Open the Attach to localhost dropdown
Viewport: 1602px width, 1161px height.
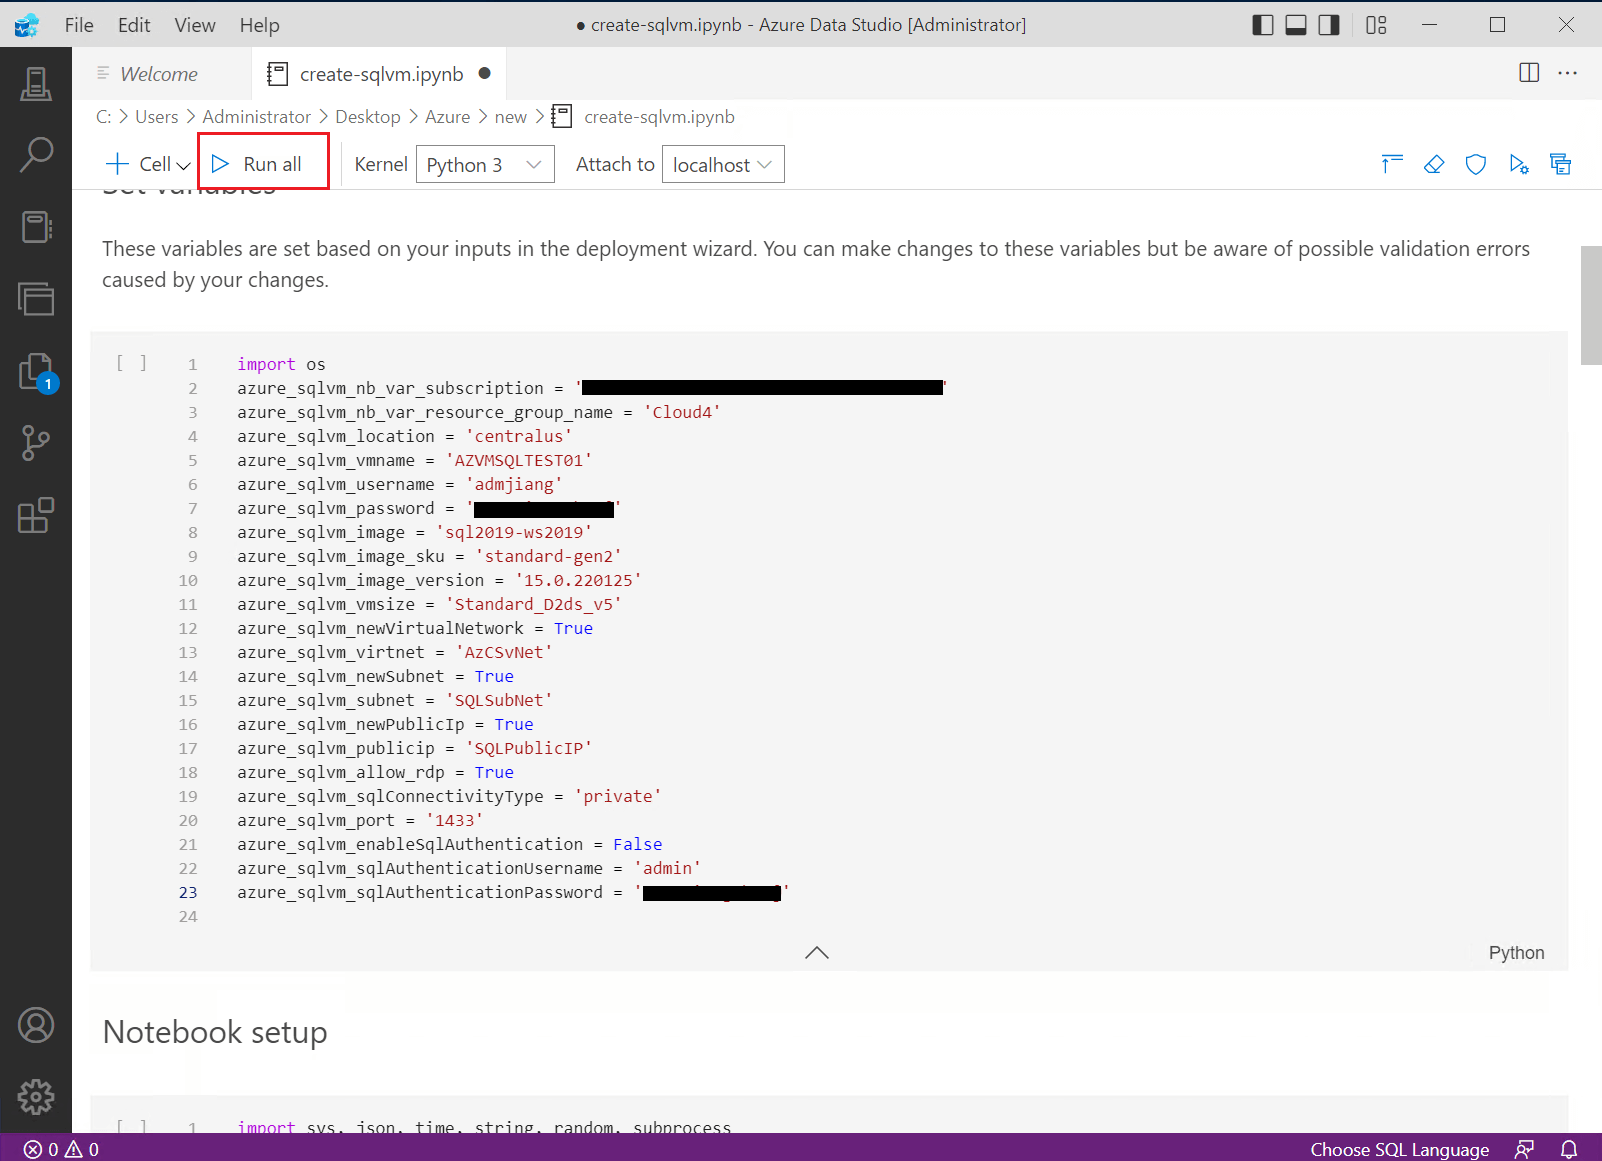(x=723, y=164)
